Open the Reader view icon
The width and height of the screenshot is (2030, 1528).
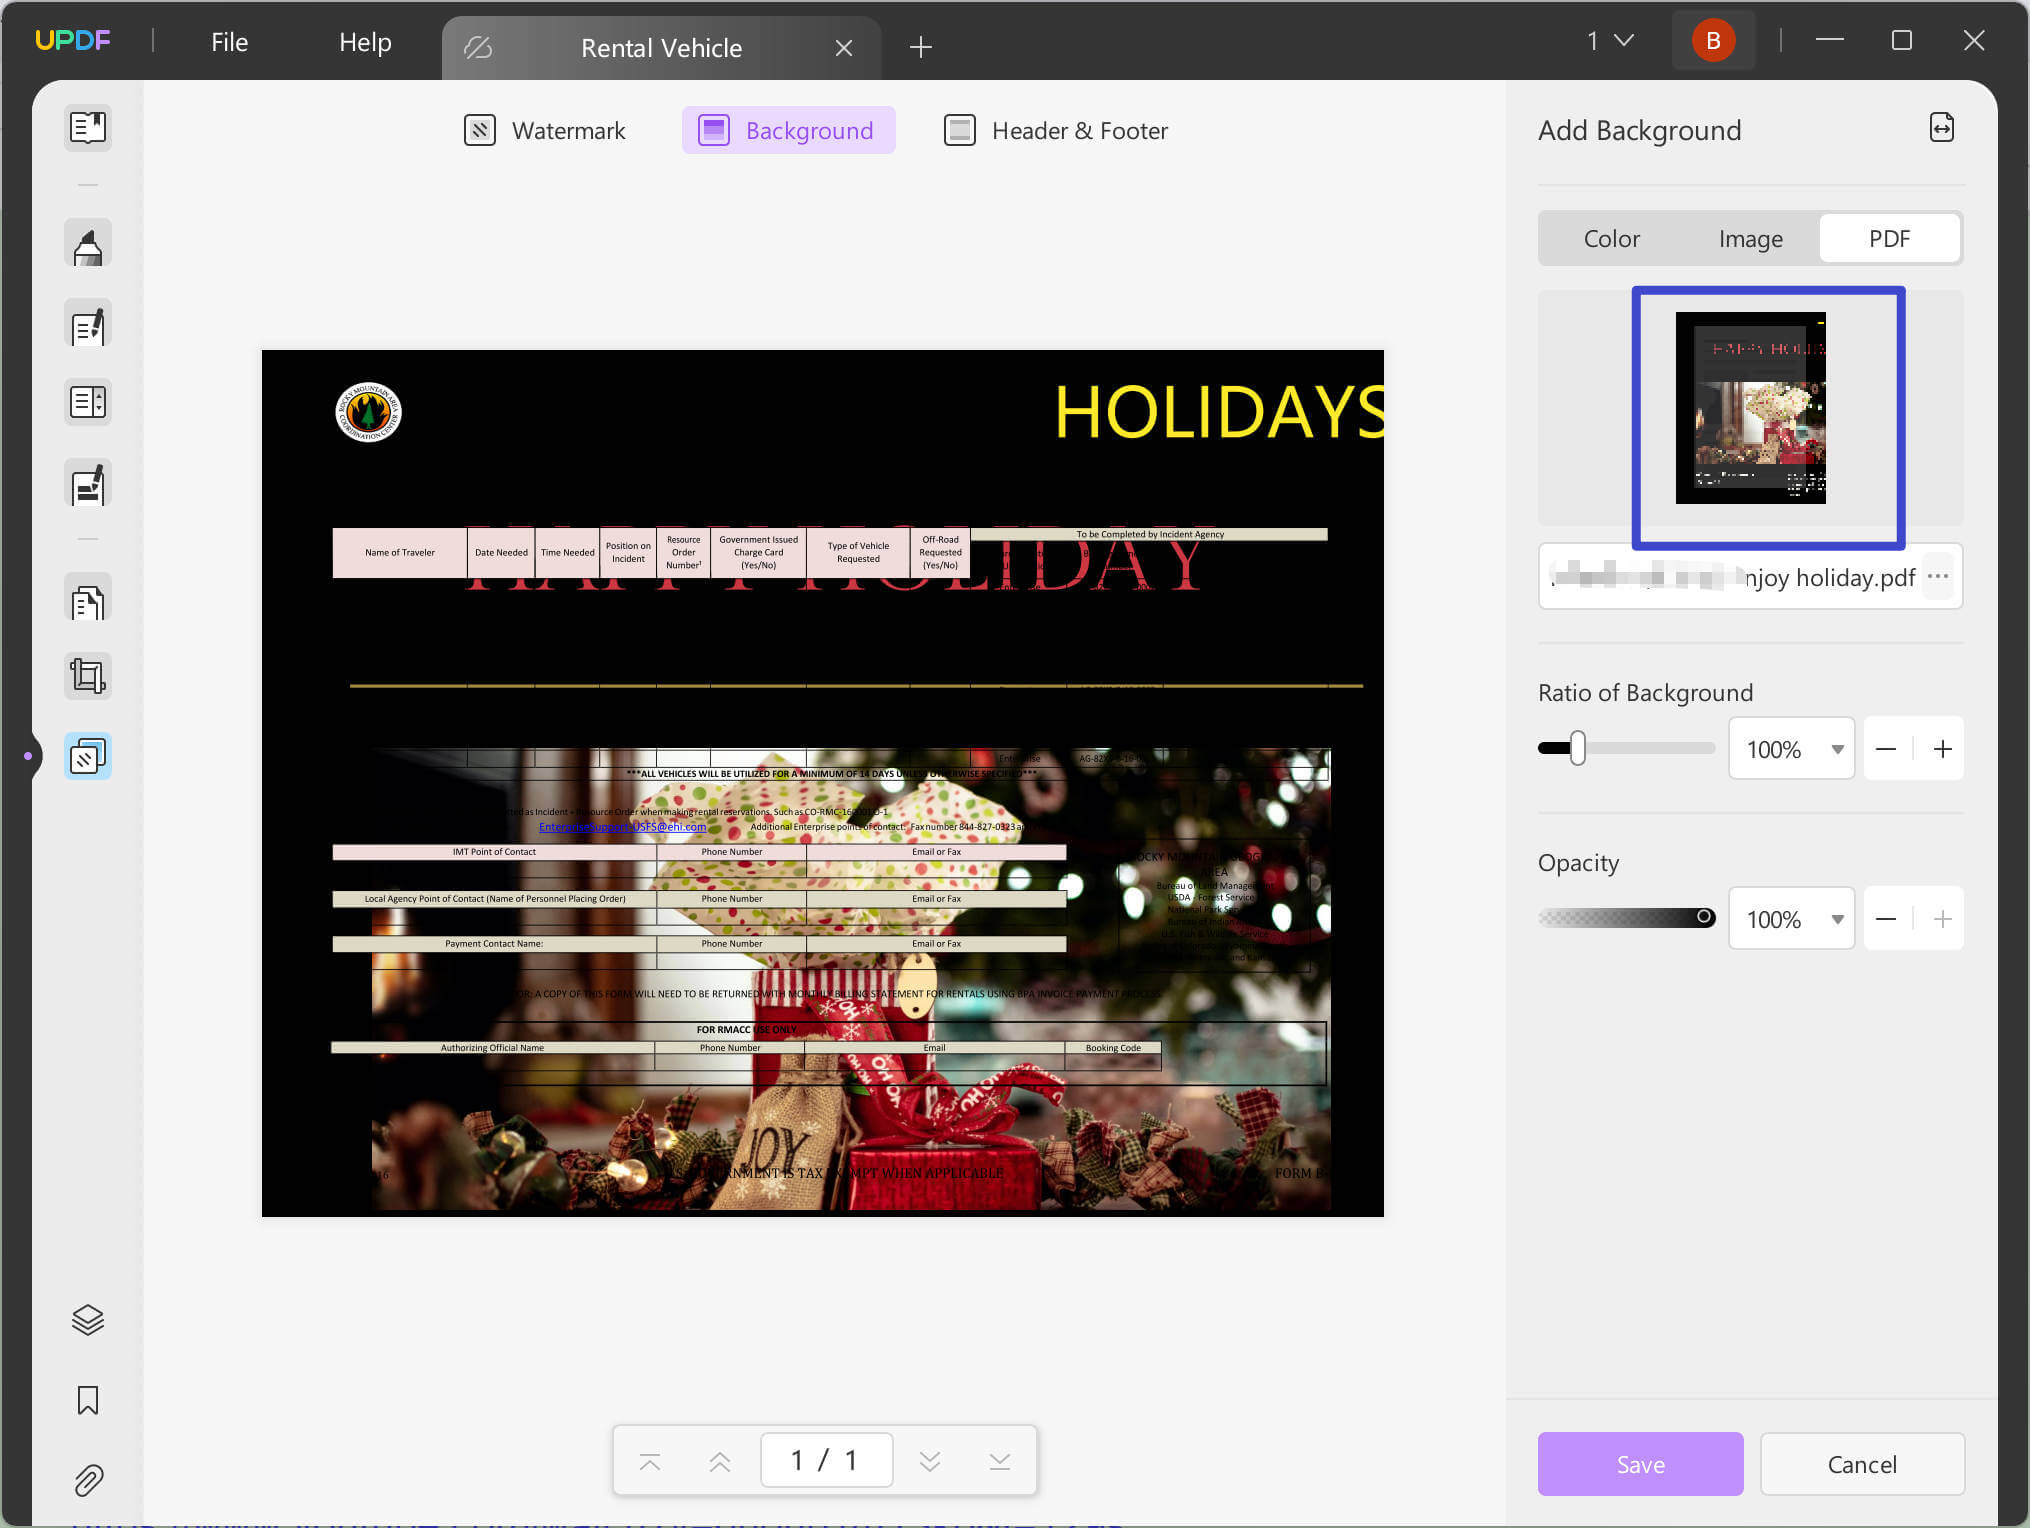(87, 128)
